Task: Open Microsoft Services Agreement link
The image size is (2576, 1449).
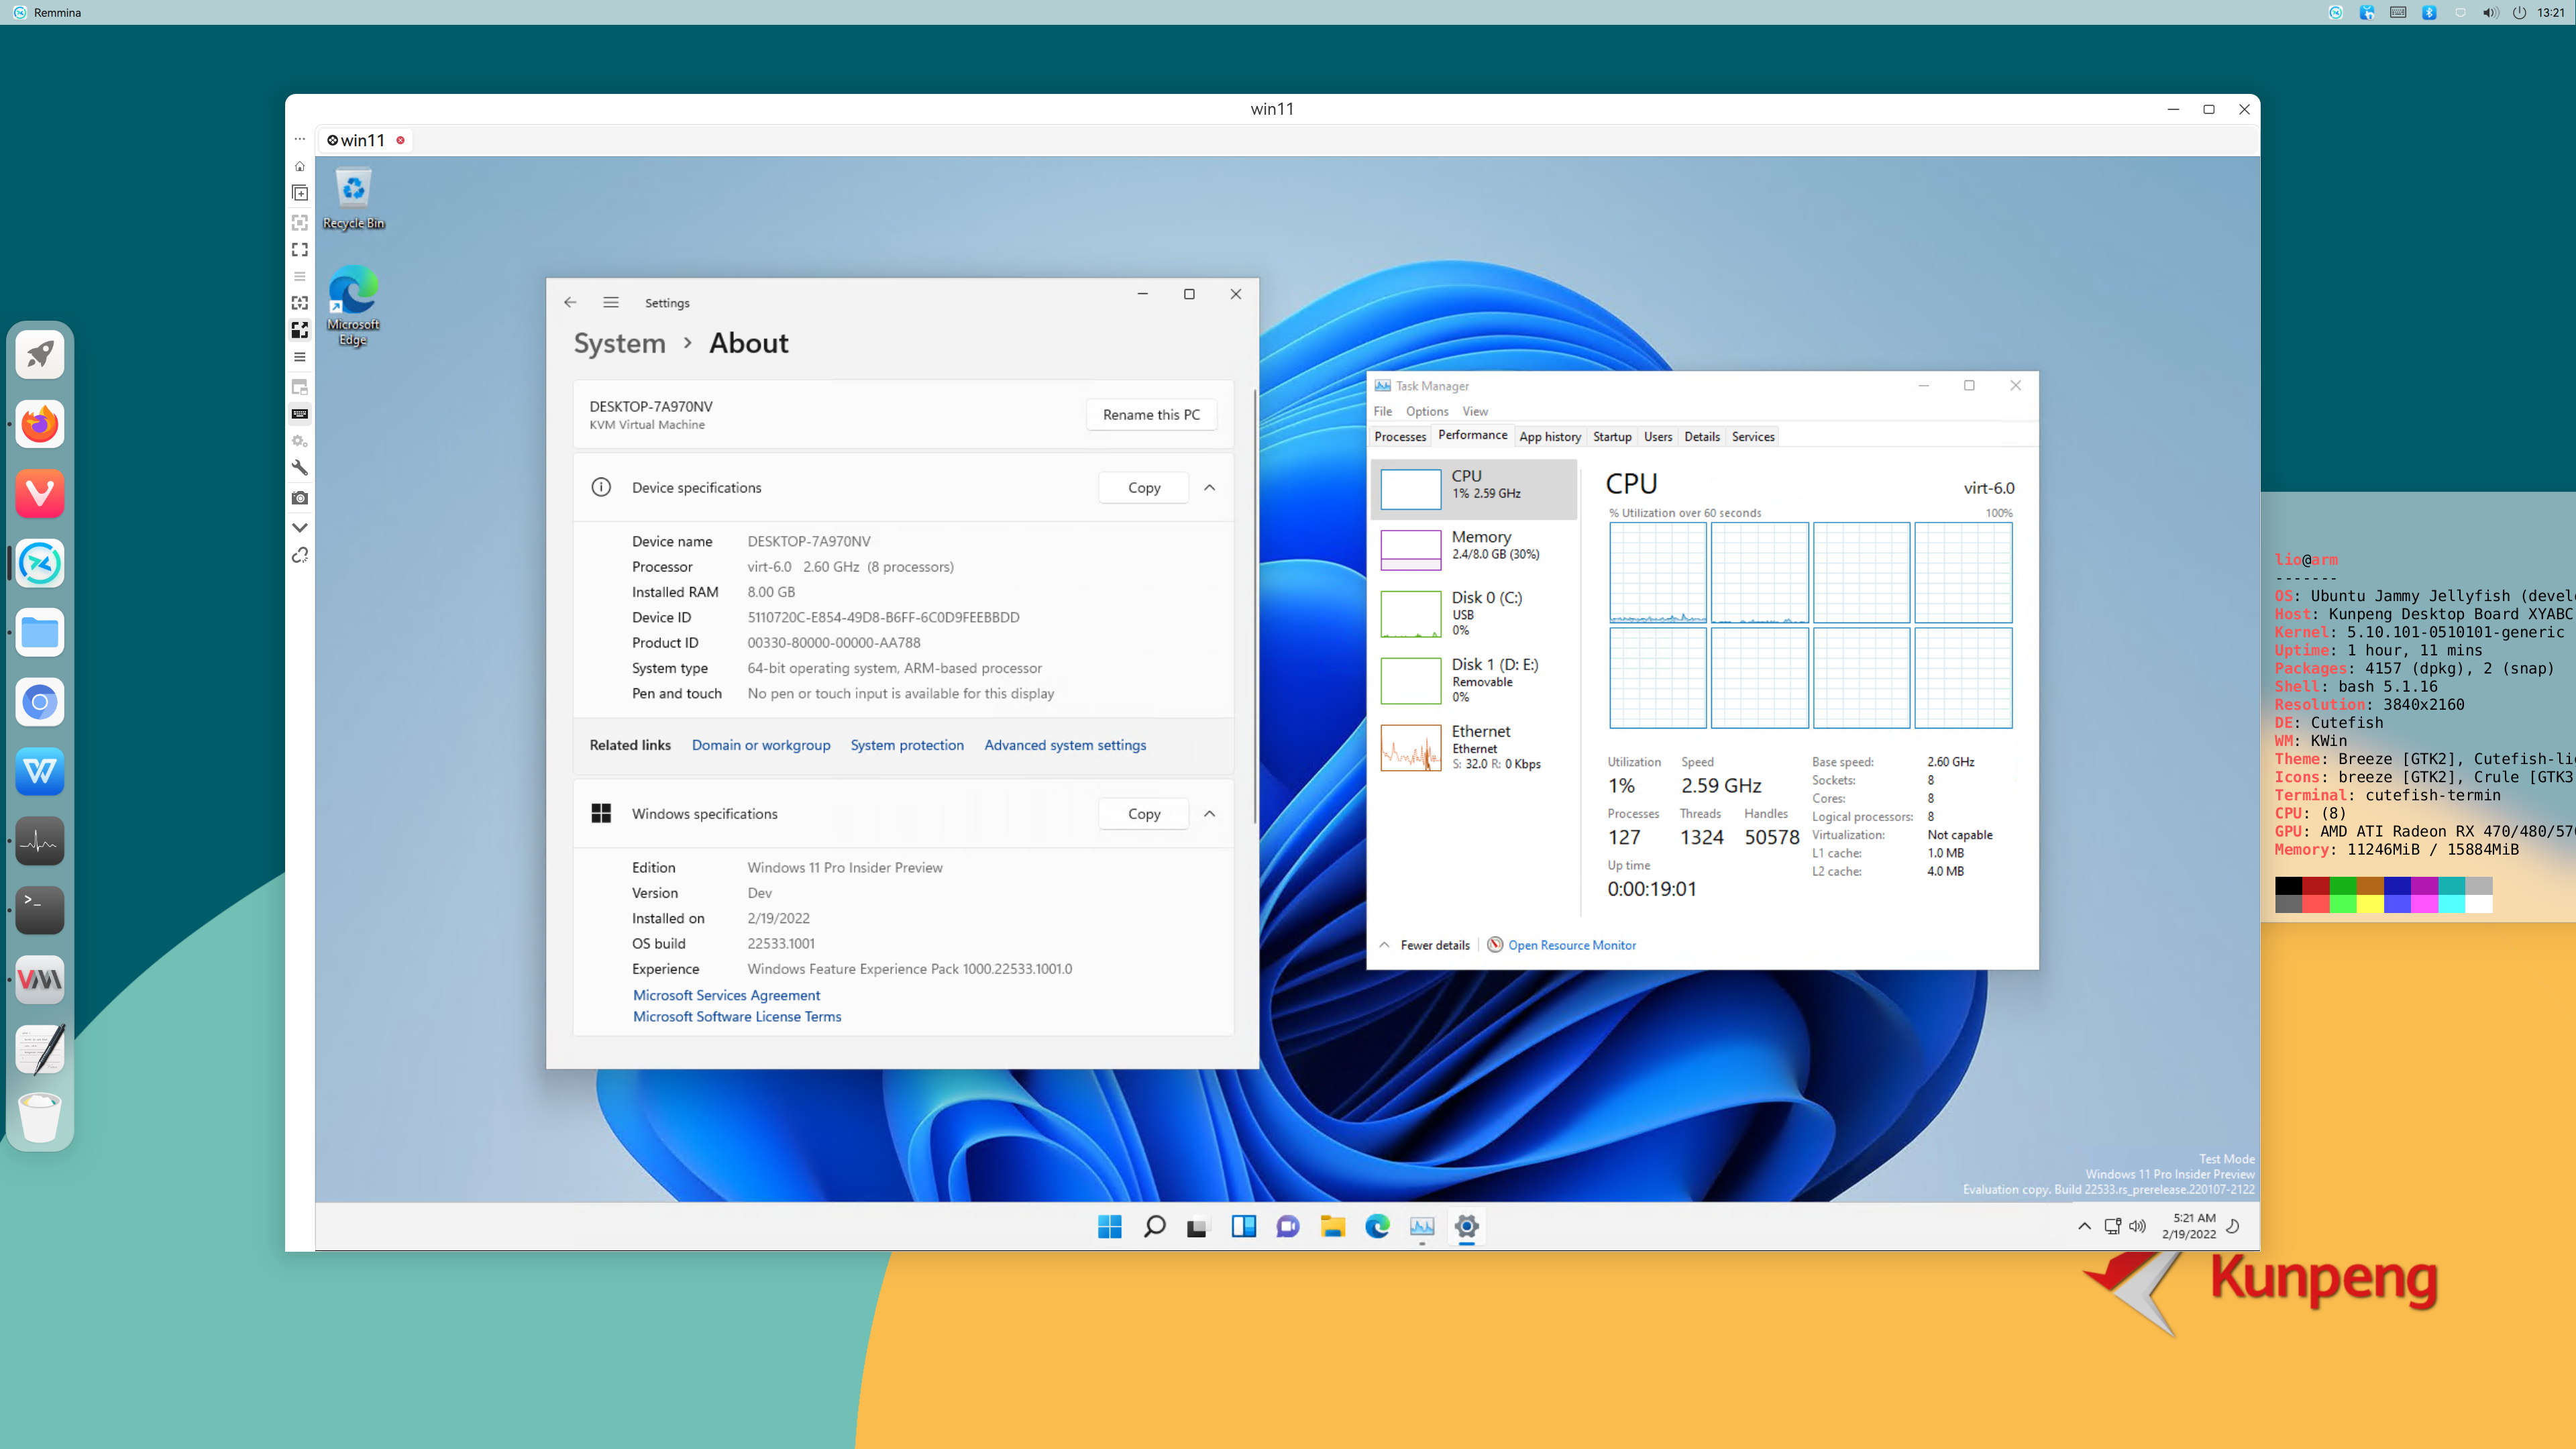Action: point(726,995)
